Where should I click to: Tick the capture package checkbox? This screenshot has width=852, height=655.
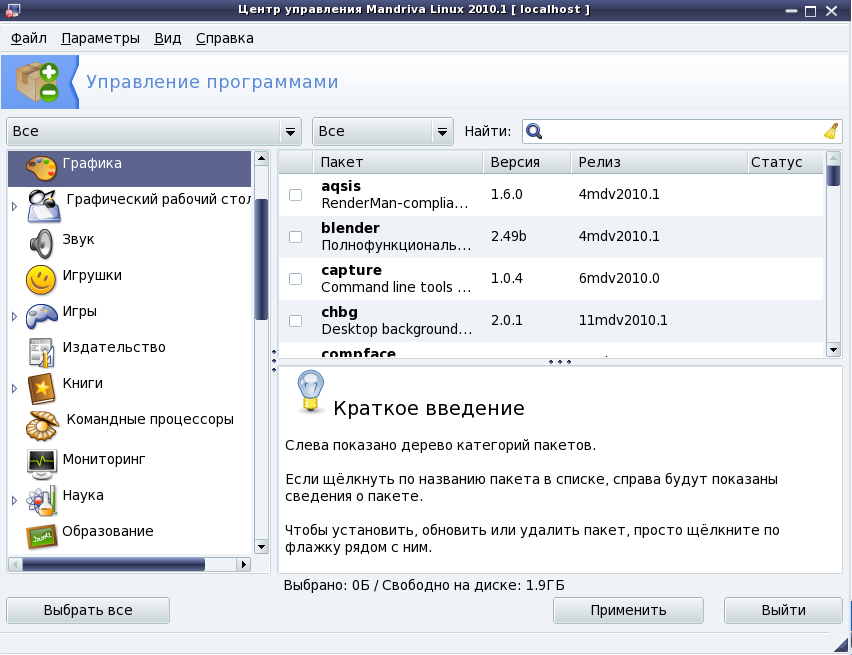(296, 279)
